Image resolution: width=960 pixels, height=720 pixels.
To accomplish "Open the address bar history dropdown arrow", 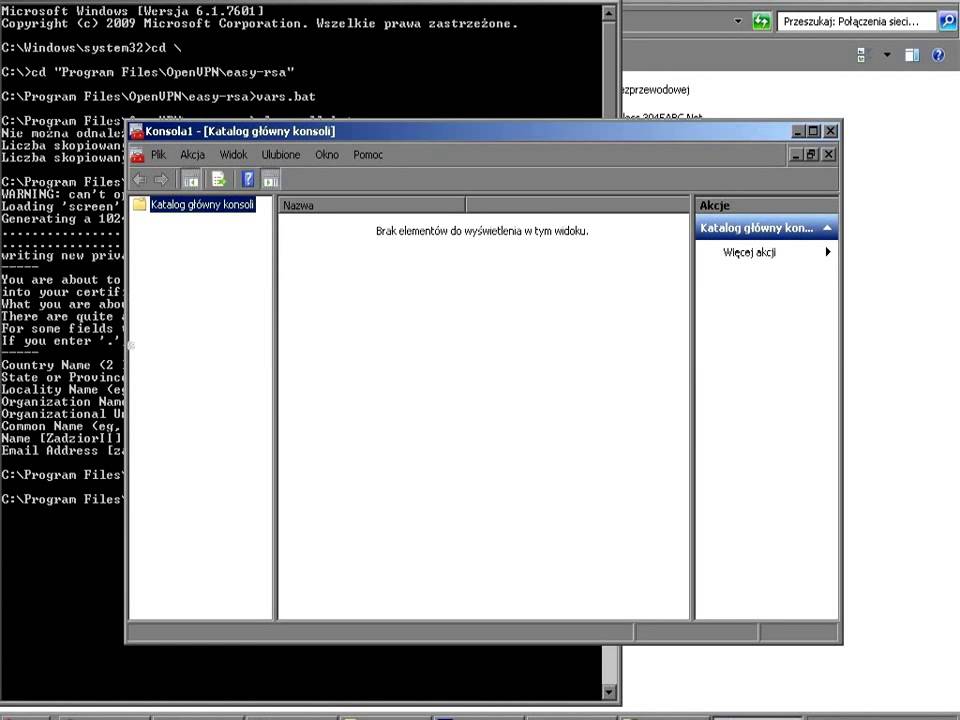I will point(738,22).
